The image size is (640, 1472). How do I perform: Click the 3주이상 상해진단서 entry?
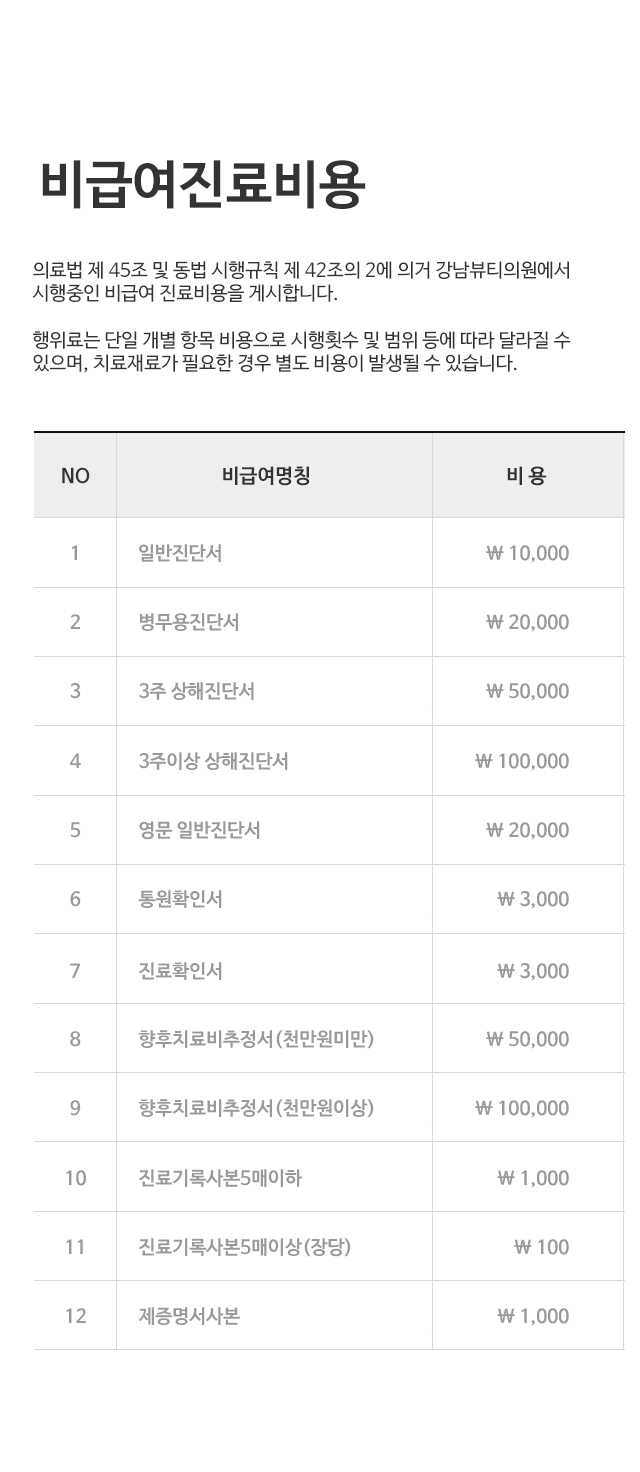[x=214, y=761]
